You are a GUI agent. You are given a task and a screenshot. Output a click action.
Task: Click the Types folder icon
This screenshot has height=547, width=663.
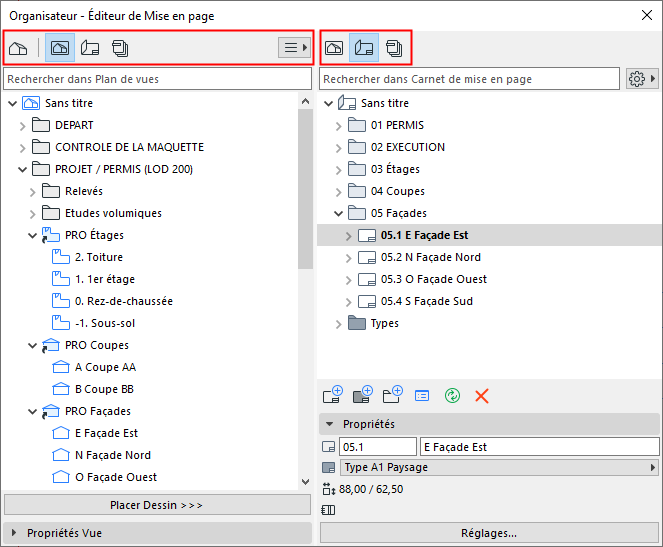(356, 323)
